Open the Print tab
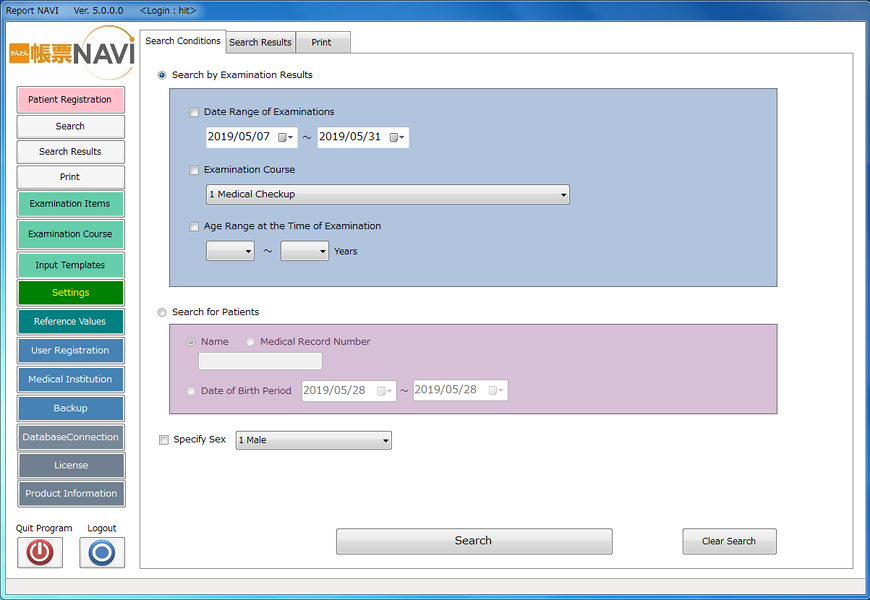 322,43
